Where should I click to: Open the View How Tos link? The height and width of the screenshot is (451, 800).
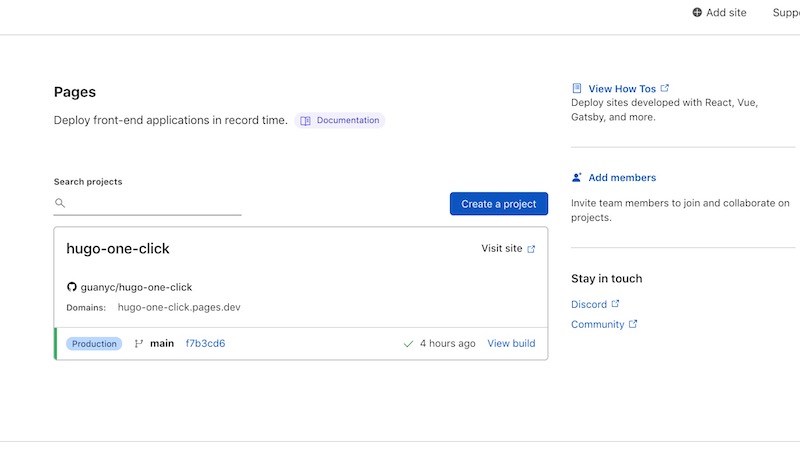coord(622,89)
